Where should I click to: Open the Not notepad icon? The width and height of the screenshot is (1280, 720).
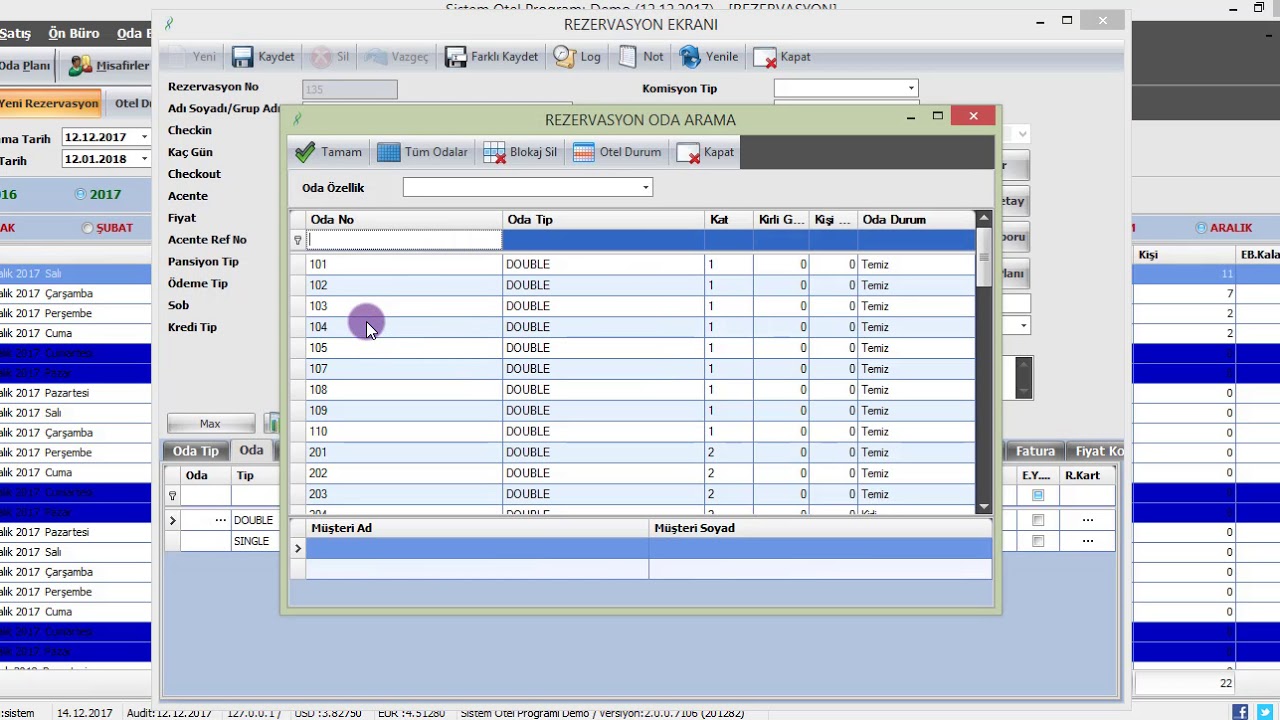click(x=628, y=57)
